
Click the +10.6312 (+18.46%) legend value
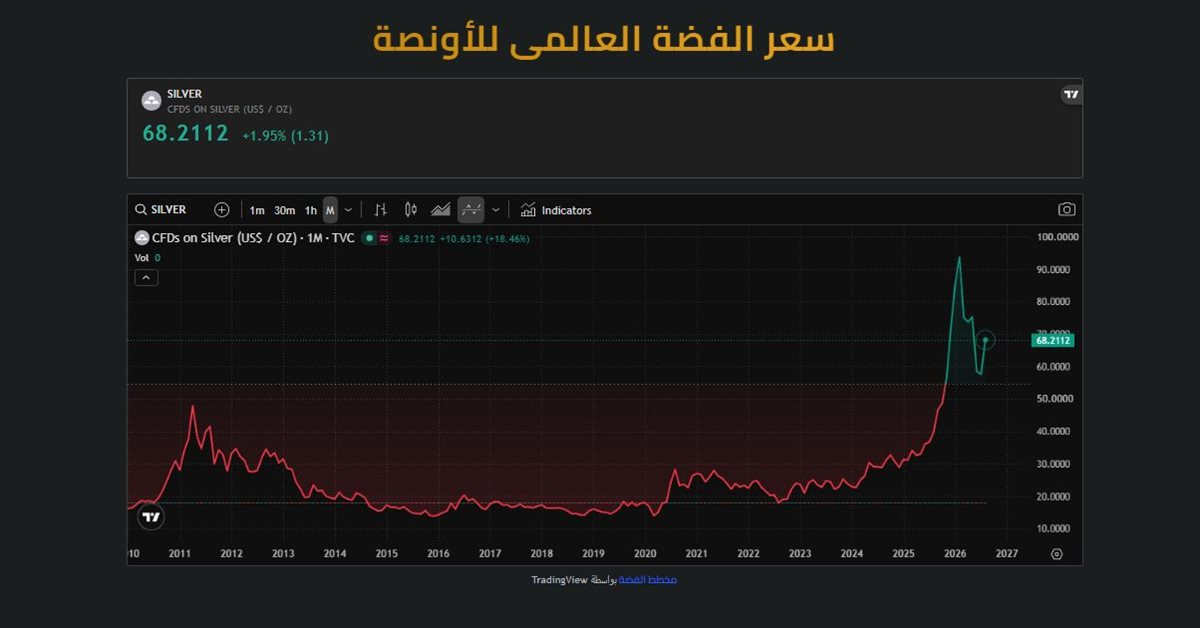tap(485, 239)
